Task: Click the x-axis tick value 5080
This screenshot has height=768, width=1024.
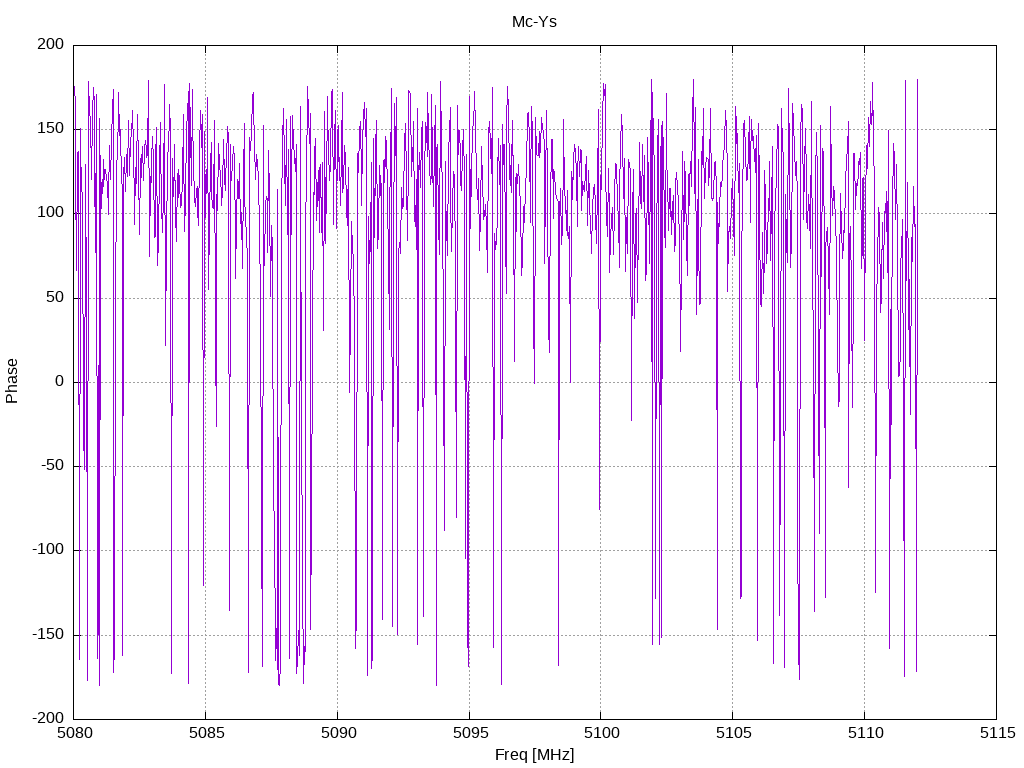Action: click(74, 733)
